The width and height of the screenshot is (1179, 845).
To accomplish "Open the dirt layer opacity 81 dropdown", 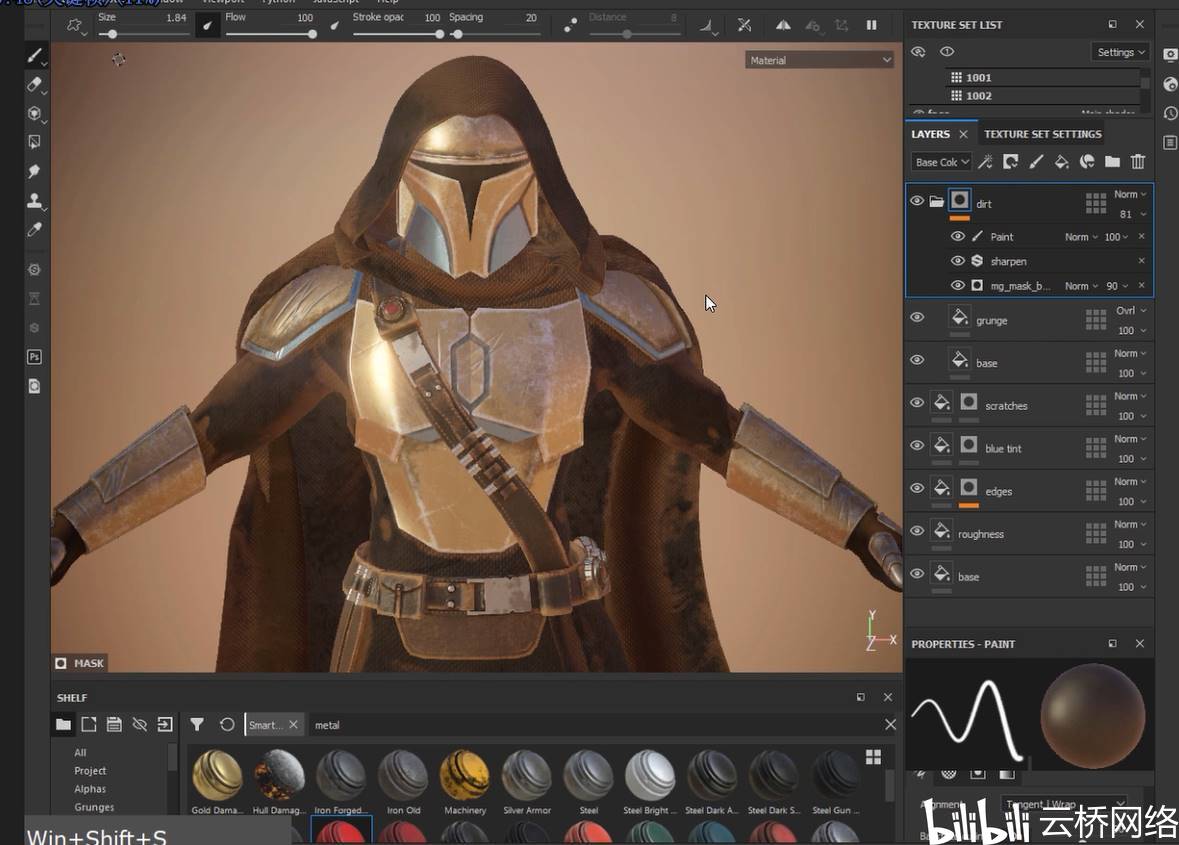I will tap(1132, 214).
